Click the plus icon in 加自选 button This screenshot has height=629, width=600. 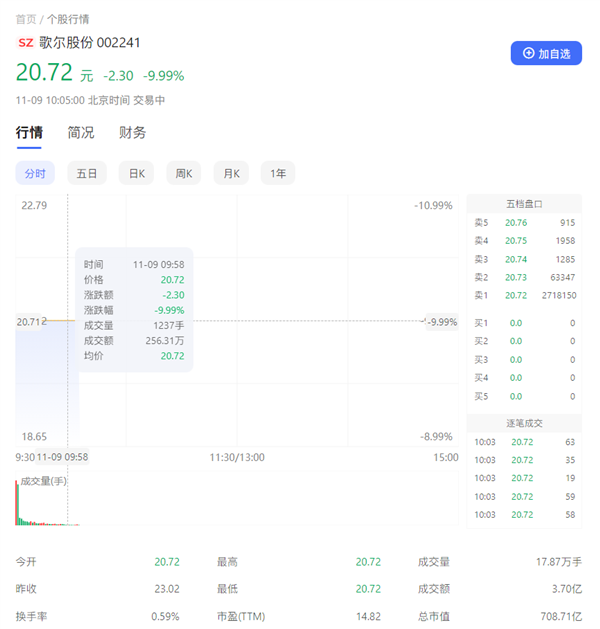click(529, 53)
